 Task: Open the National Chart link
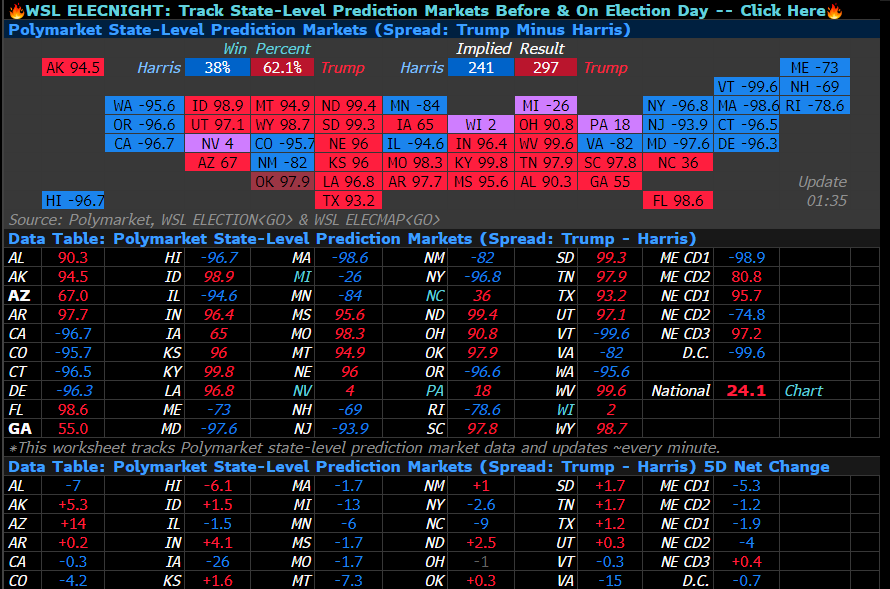[803, 390]
